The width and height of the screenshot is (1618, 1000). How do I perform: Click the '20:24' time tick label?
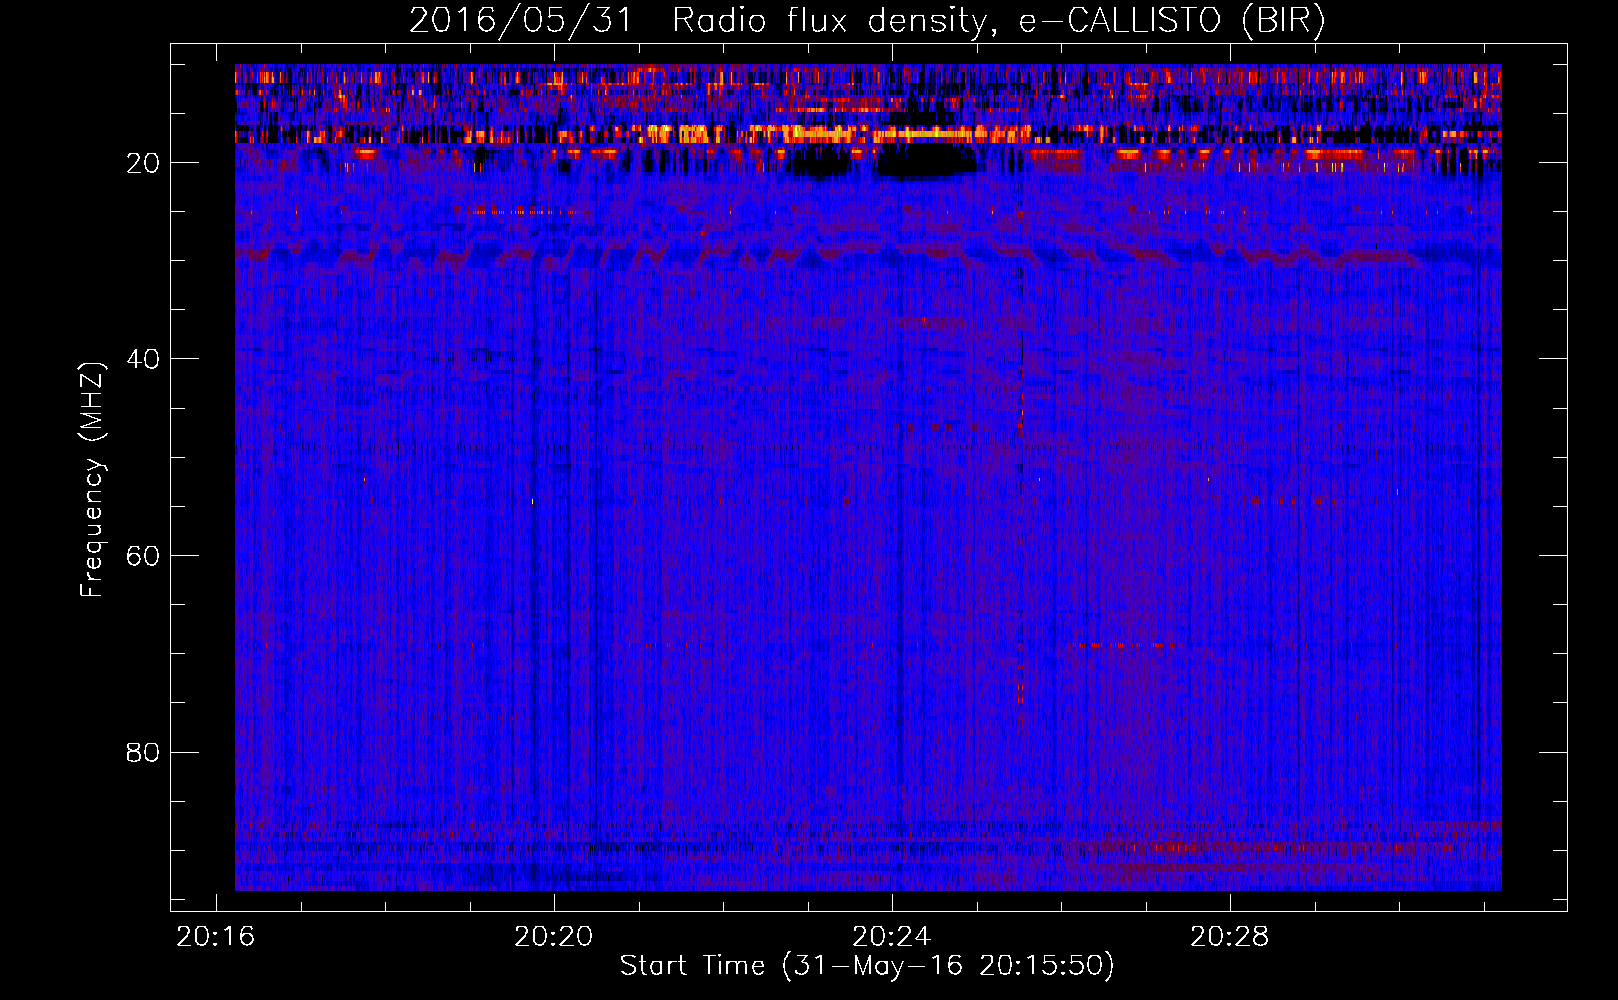click(x=892, y=937)
